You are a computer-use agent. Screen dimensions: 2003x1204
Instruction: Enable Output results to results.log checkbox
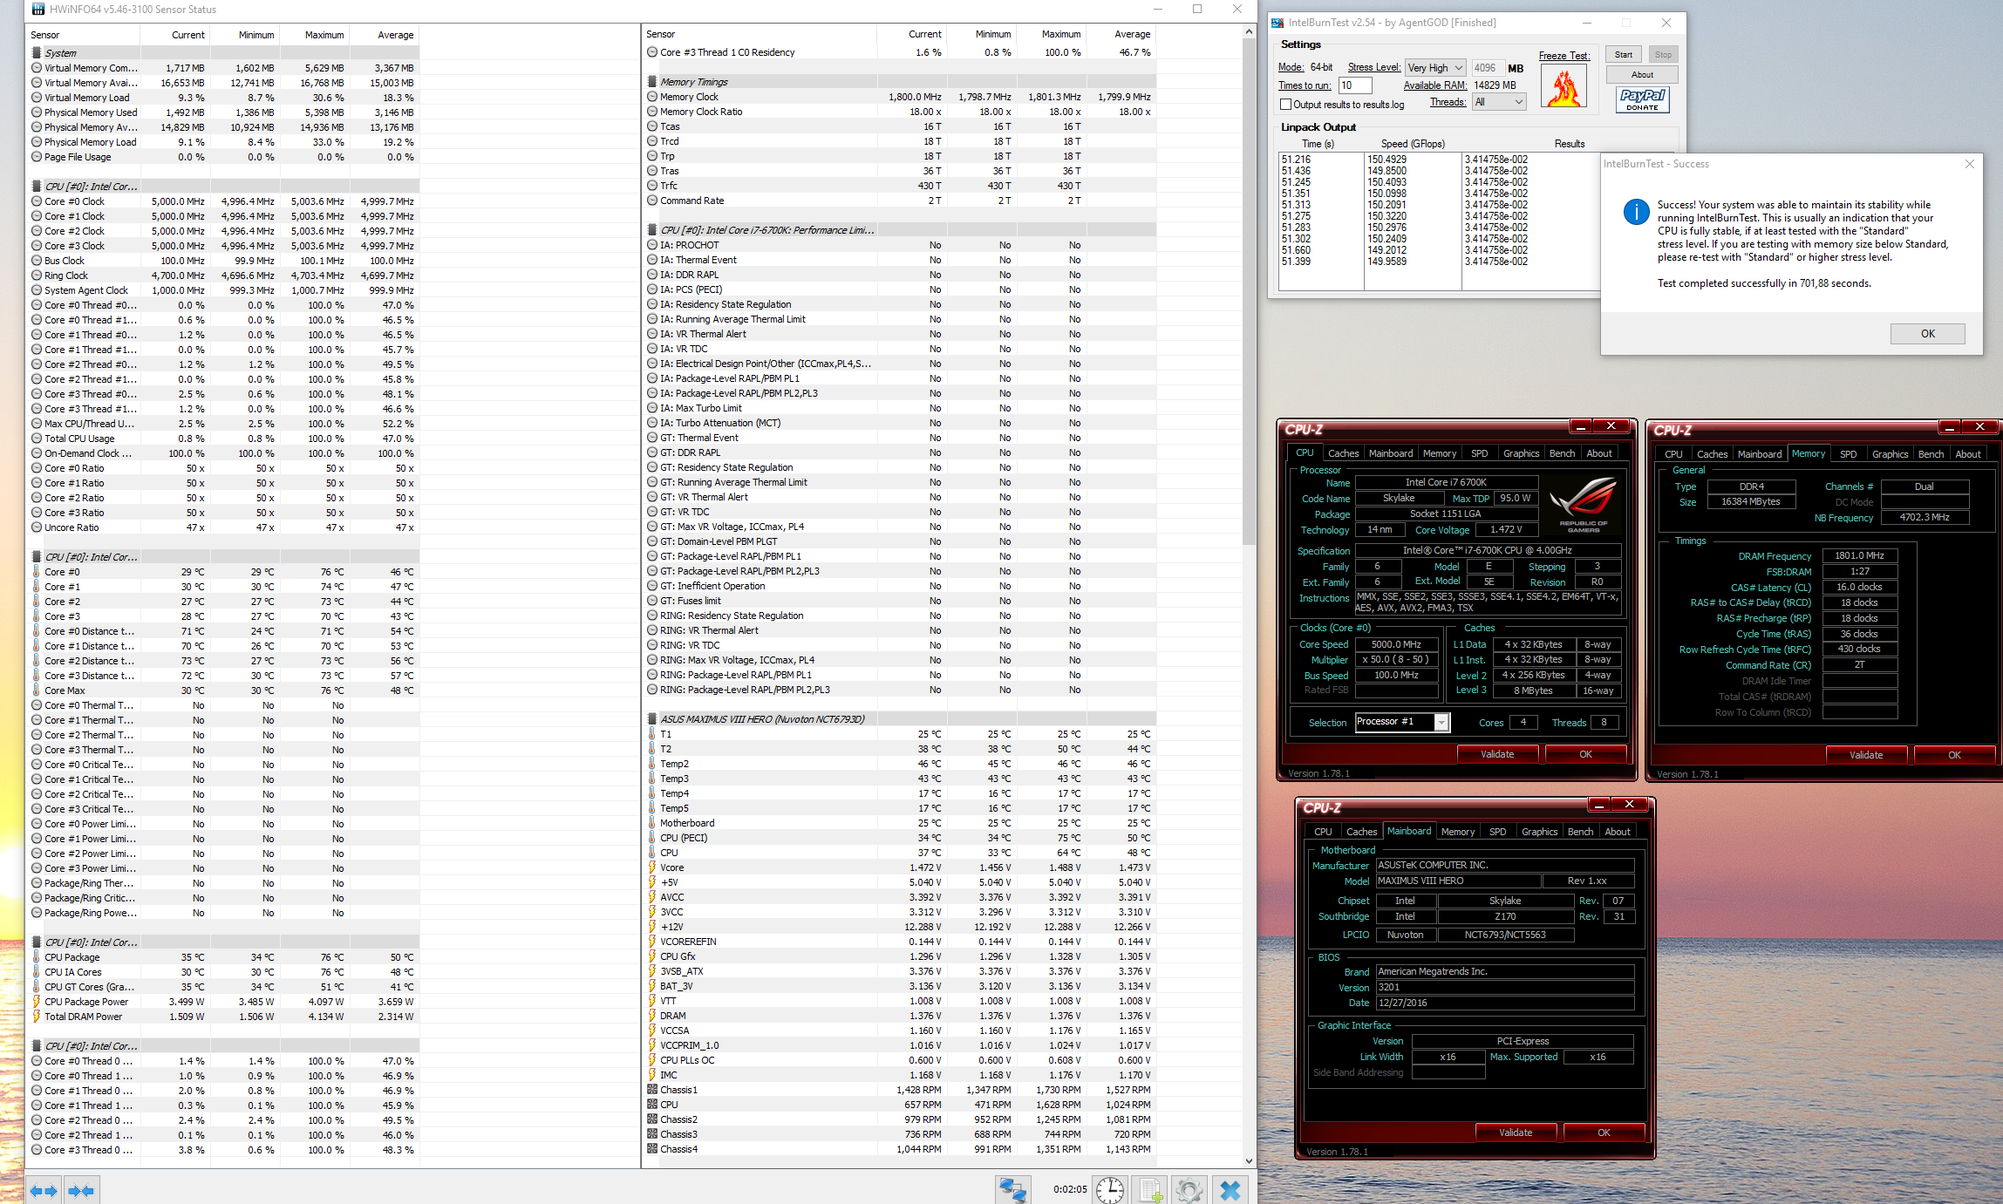(x=1286, y=104)
